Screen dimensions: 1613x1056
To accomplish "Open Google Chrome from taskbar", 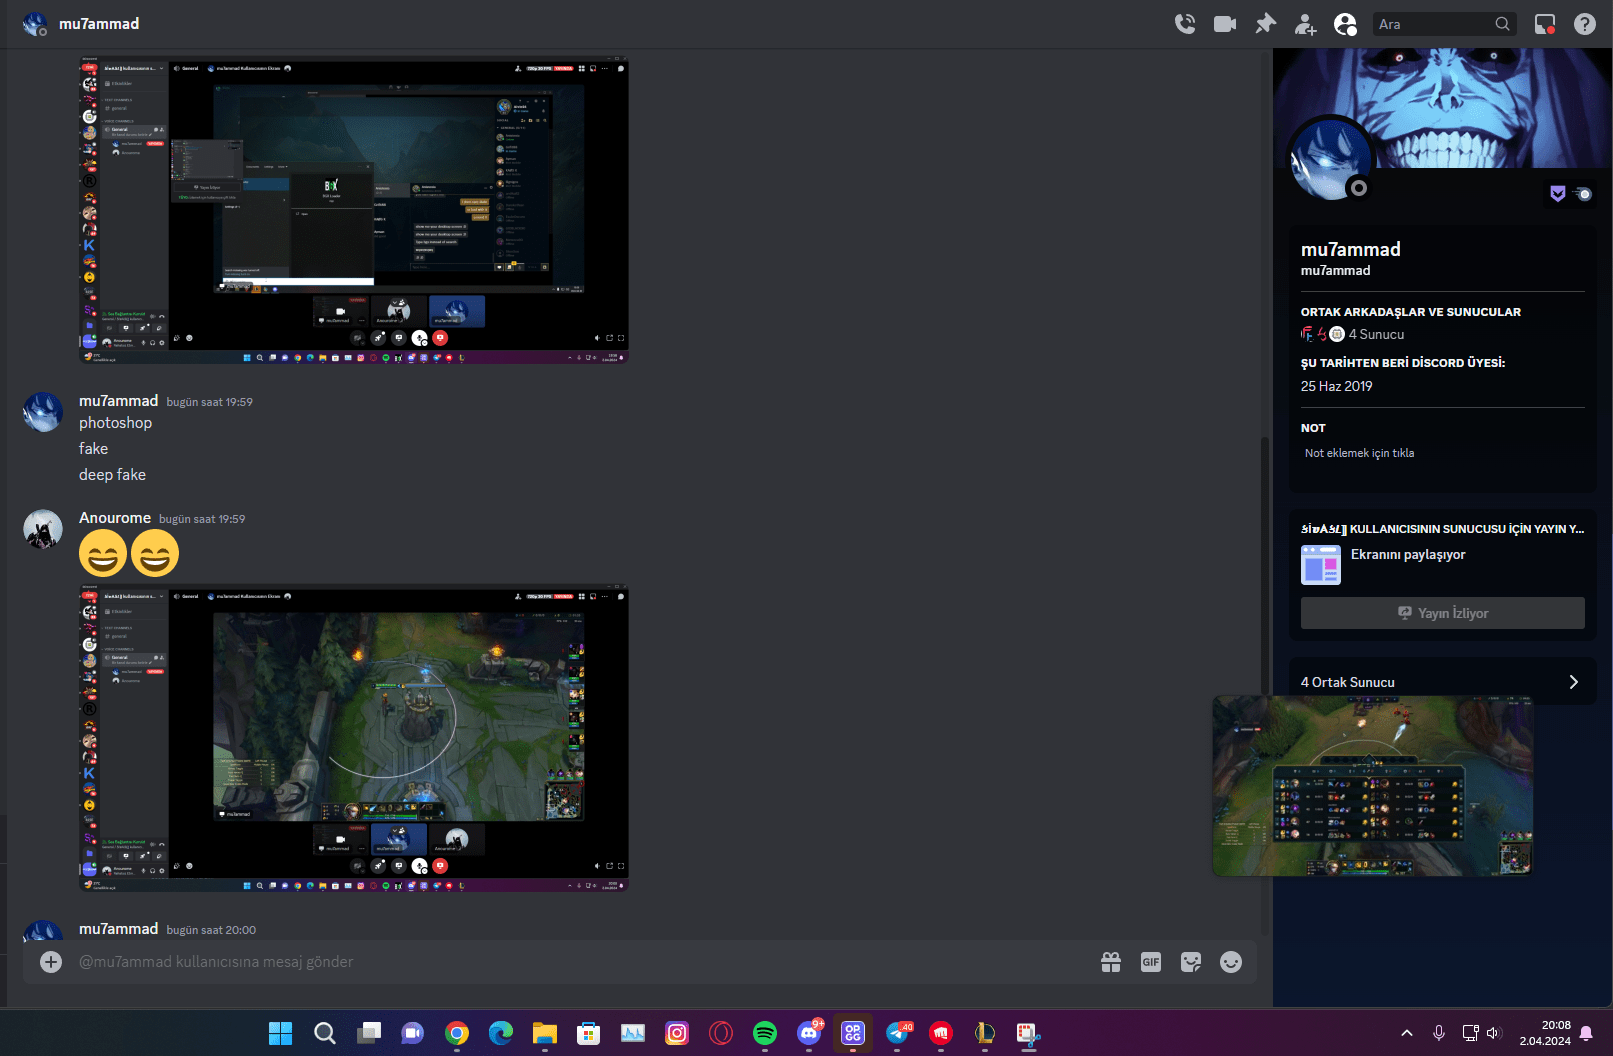I will pos(457,1033).
